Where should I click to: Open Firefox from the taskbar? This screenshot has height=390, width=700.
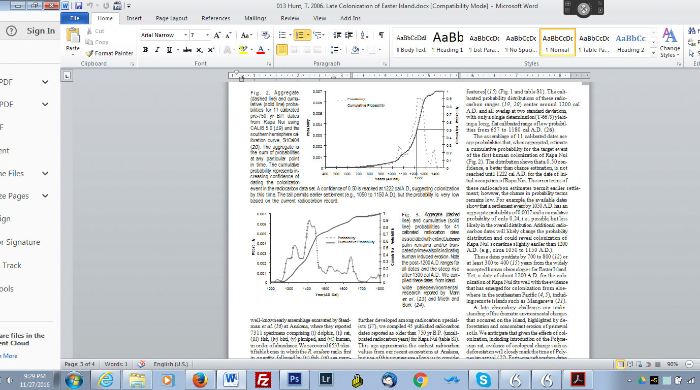pos(200,380)
